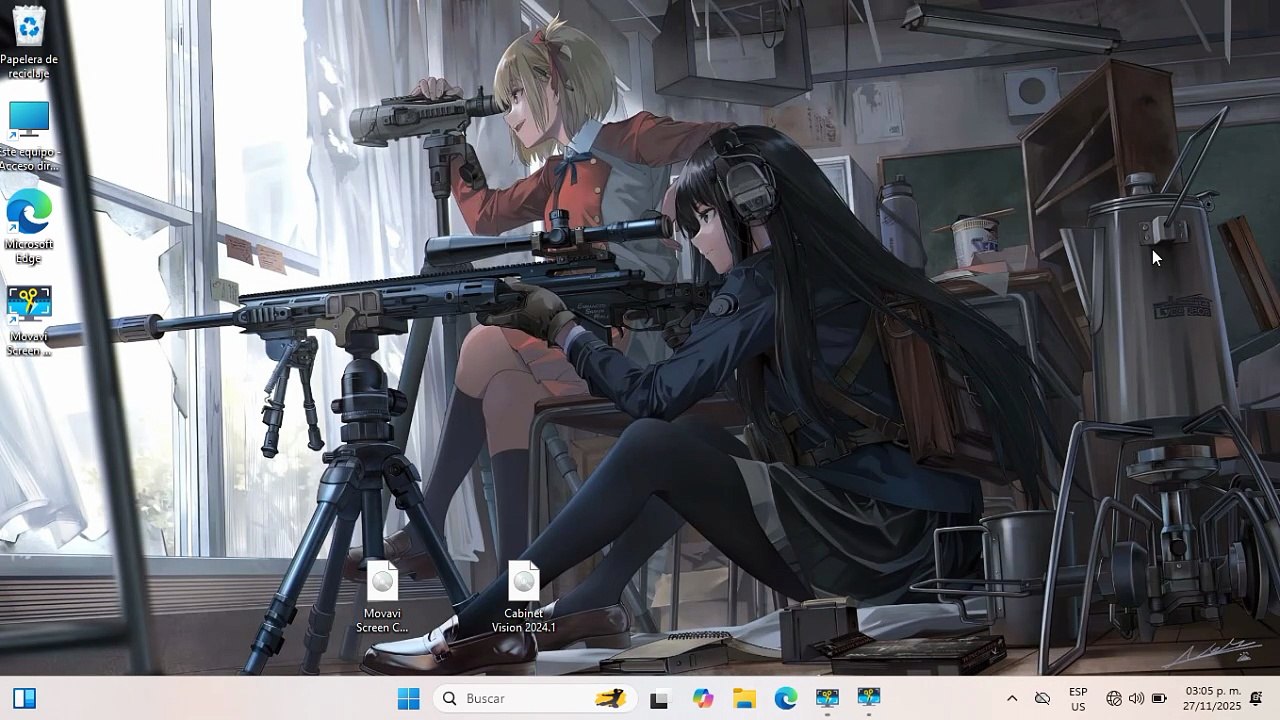Click the Buscar search box on the taskbar
The width and height of the screenshot is (1280, 720).
535,698
